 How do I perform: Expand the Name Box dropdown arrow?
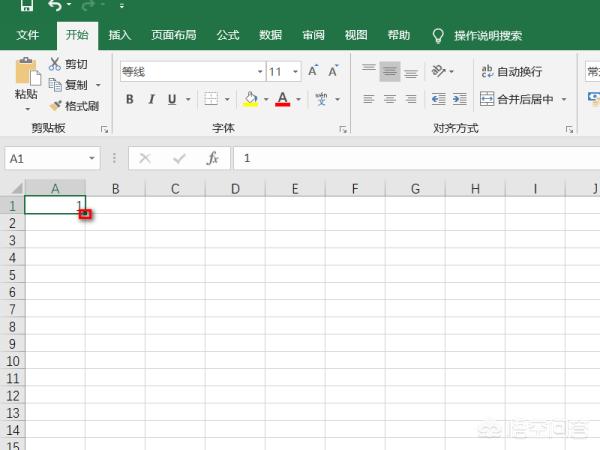click(91, 158)
